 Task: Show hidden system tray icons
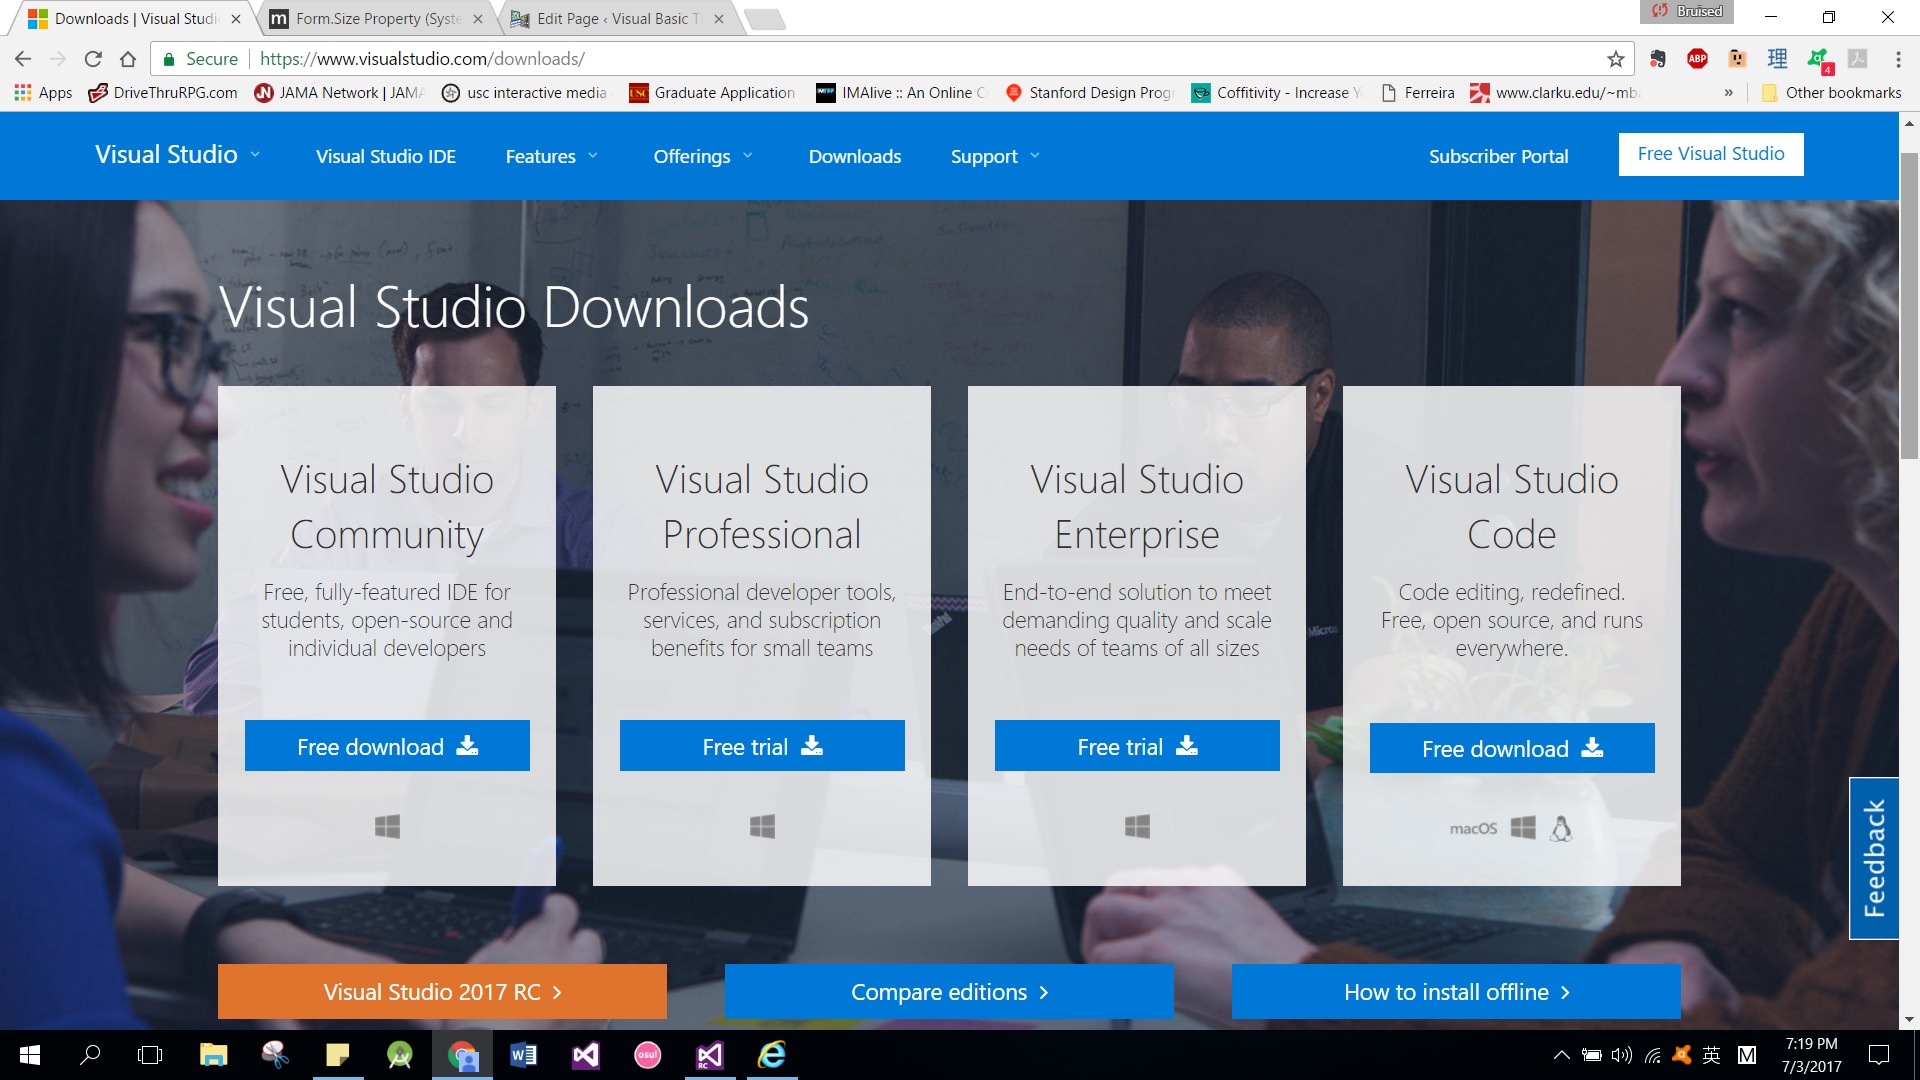click(x=1561, y=1055)
